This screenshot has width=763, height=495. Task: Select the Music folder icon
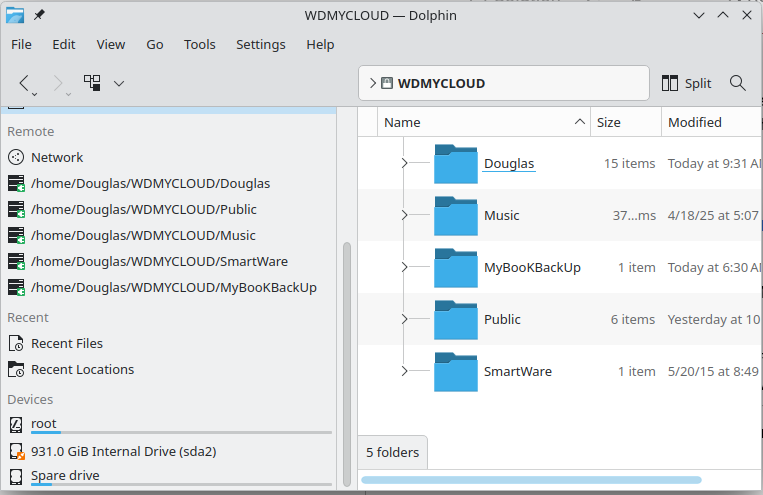click(456, 216)
